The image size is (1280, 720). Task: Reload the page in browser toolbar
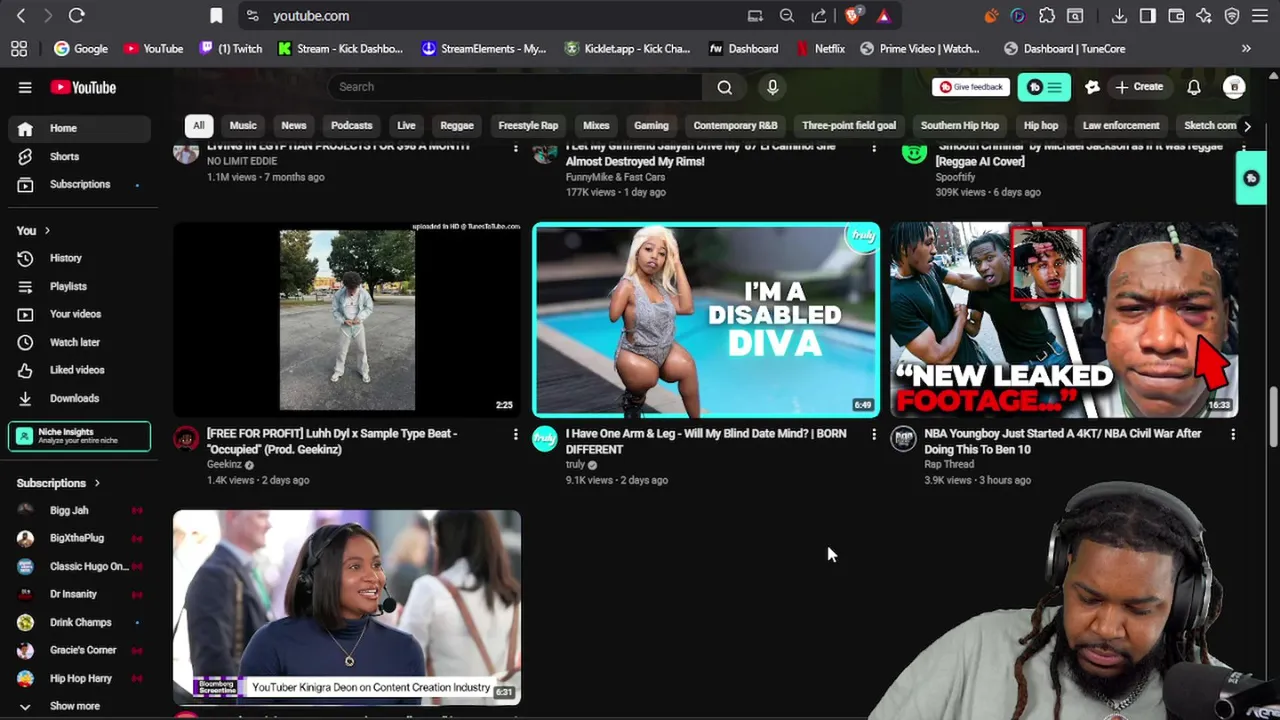(x=76, y=15)
